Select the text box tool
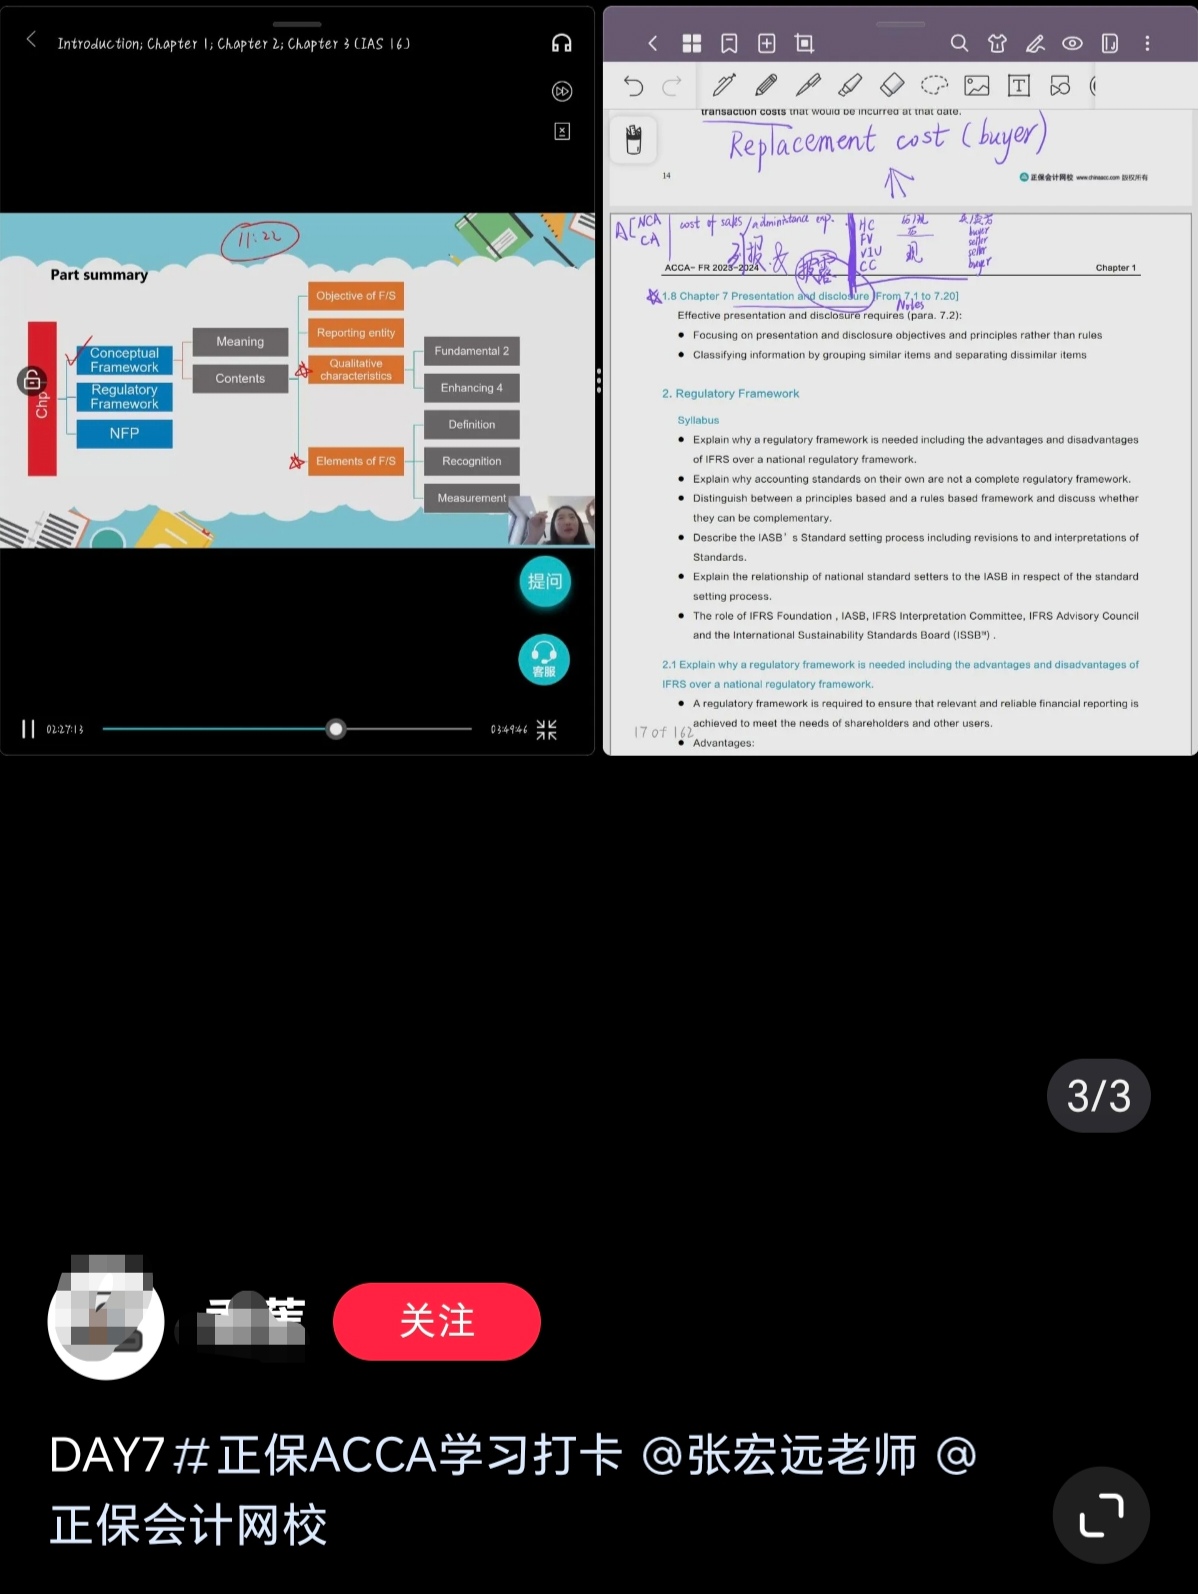1198x1594 pixels. coord(1018,86)
